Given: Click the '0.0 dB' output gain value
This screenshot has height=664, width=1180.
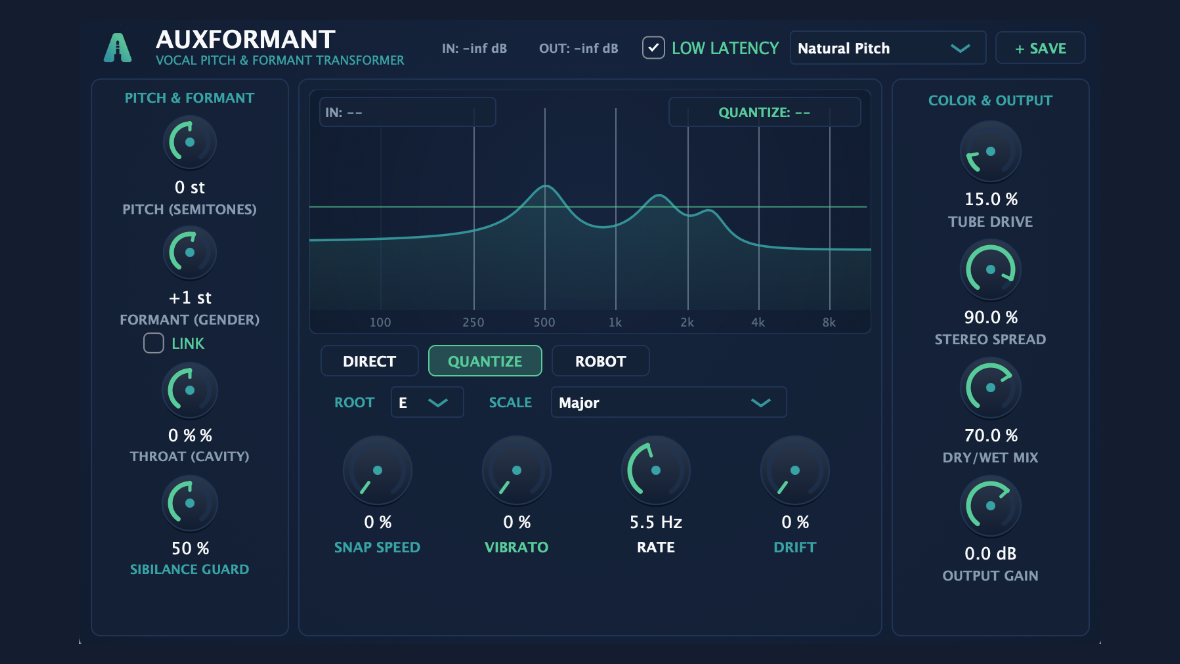Looking at the screenshot, I should pyautogui.click(x=990, y=553).
